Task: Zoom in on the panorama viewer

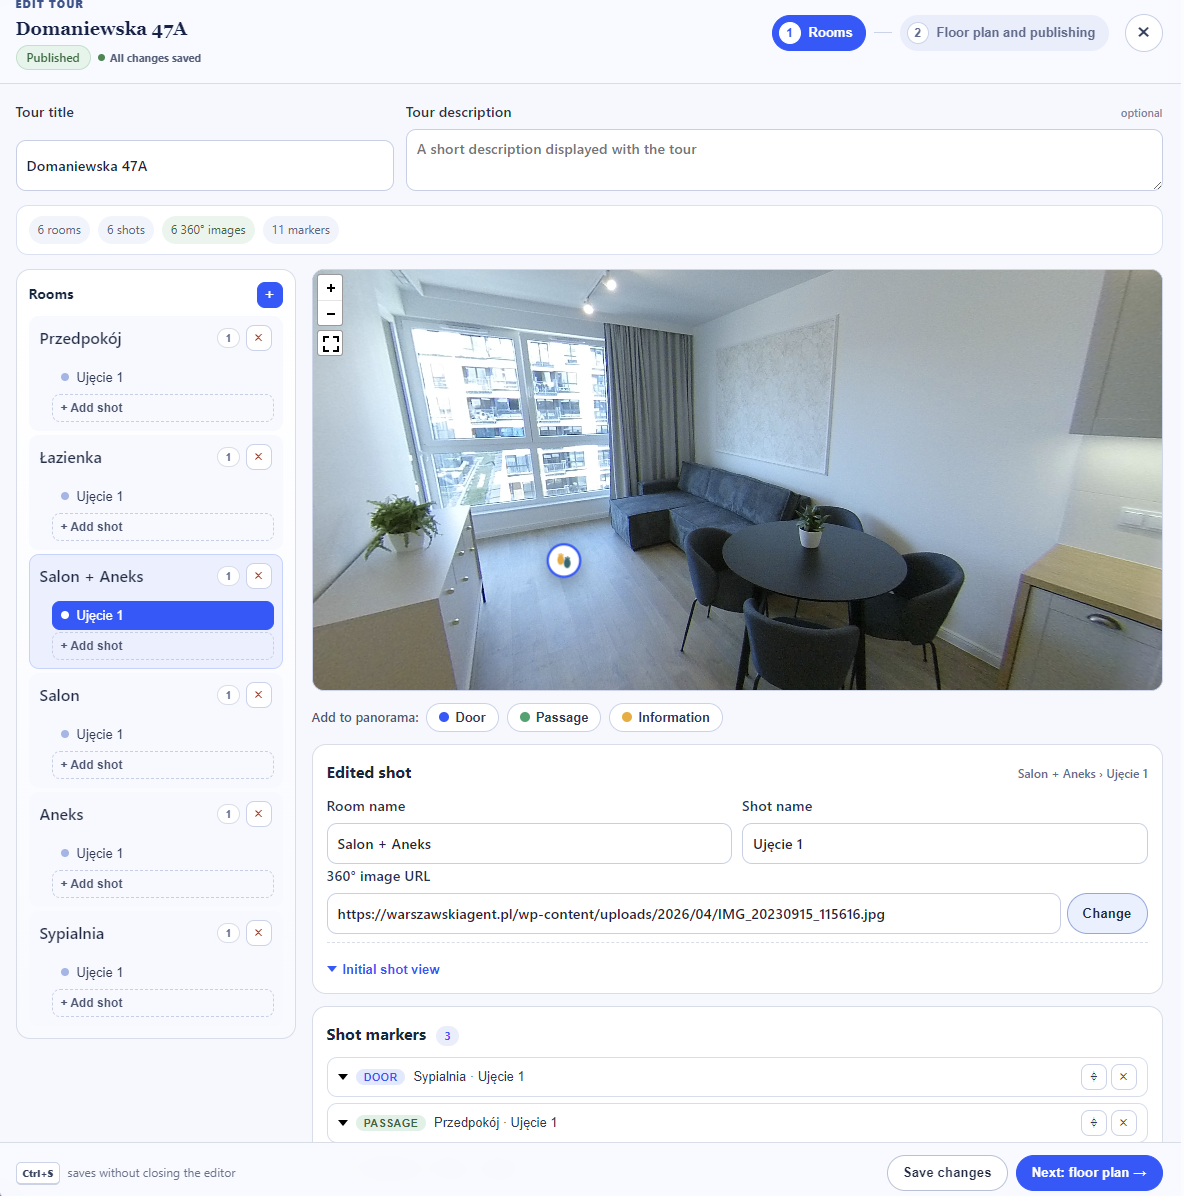Action: coord(330,288)
